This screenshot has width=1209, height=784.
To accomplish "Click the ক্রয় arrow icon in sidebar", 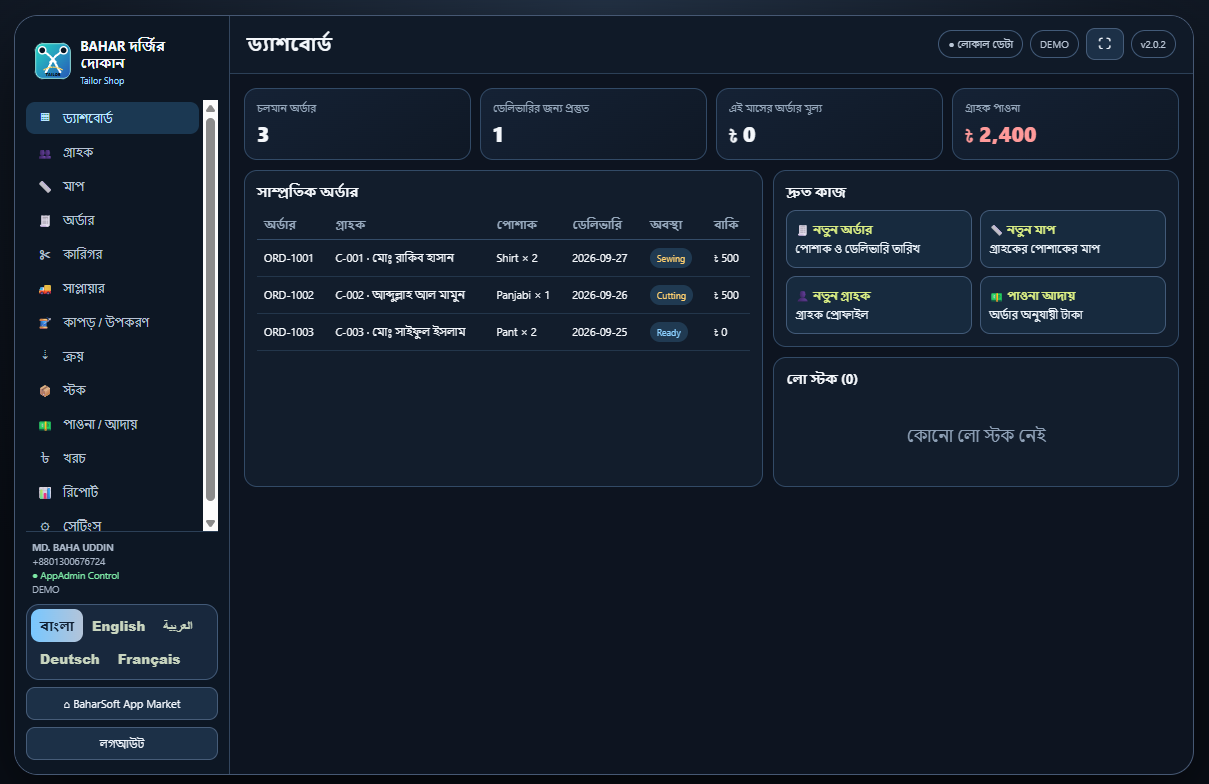I will coord(45,356).
